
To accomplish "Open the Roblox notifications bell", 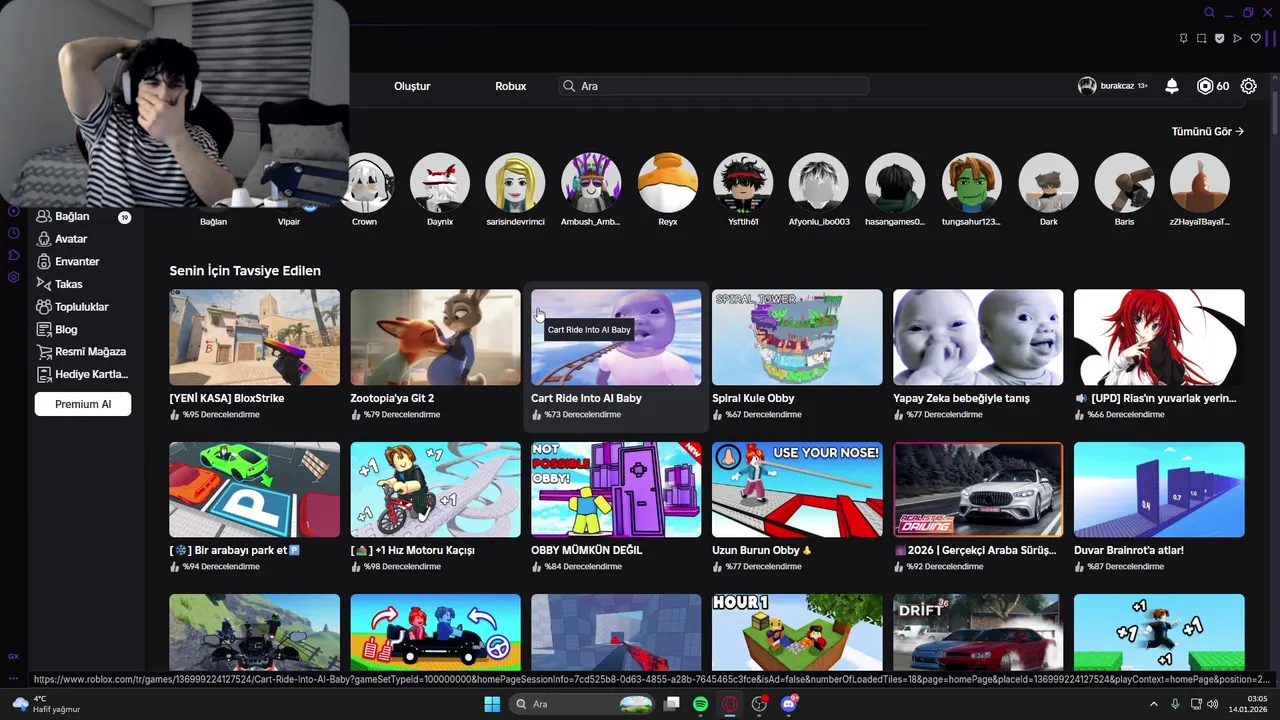I will [x=1172, y=86].
